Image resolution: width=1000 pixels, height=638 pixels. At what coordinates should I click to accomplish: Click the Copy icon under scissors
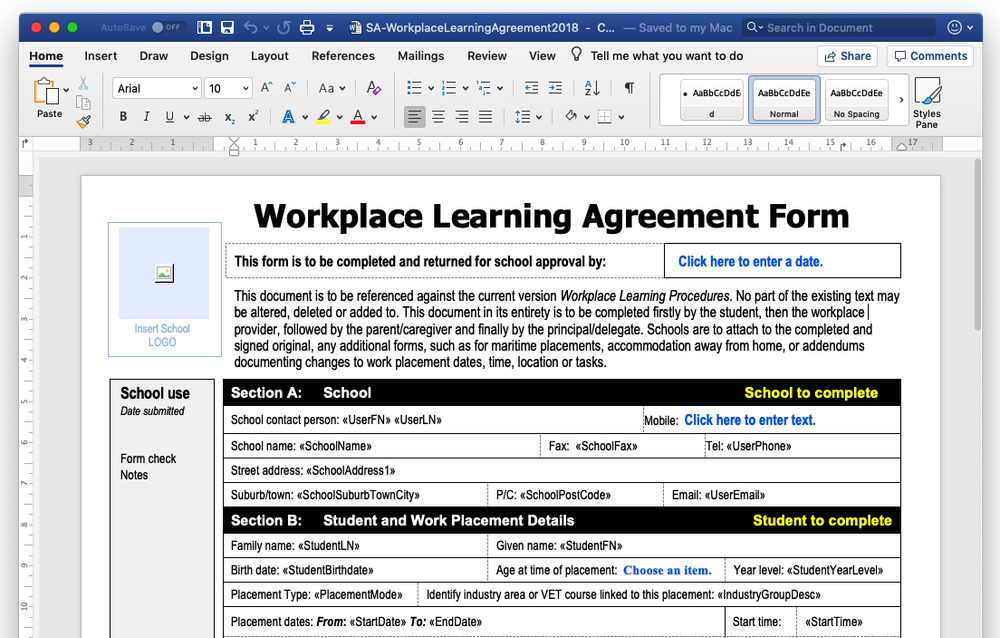(84, 103)
